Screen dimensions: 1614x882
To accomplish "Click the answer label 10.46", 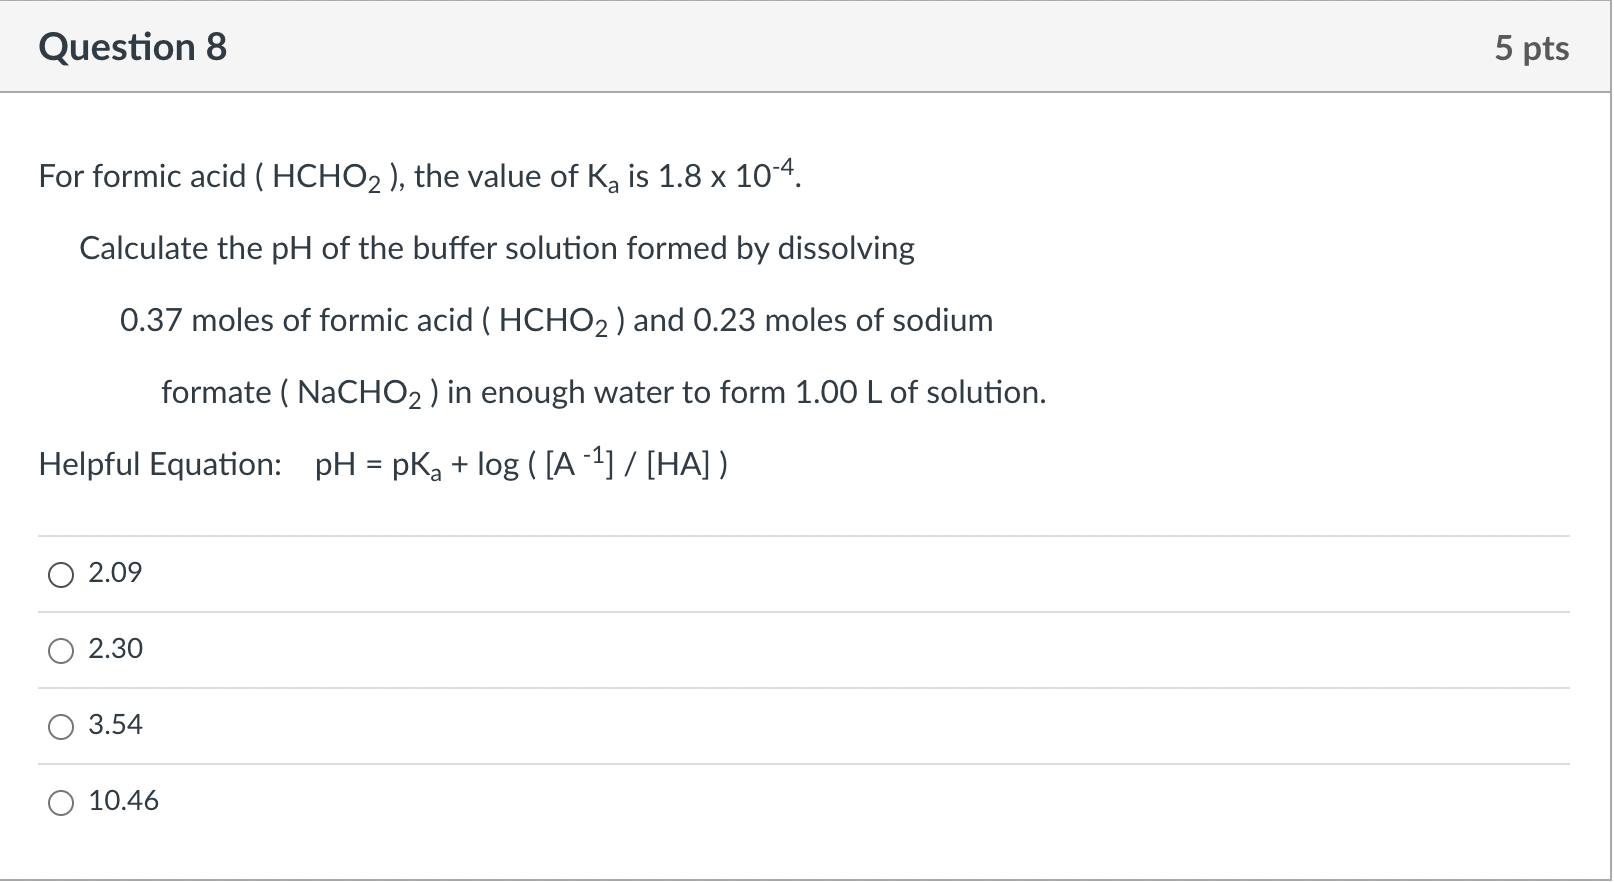I will click(122, 800).
